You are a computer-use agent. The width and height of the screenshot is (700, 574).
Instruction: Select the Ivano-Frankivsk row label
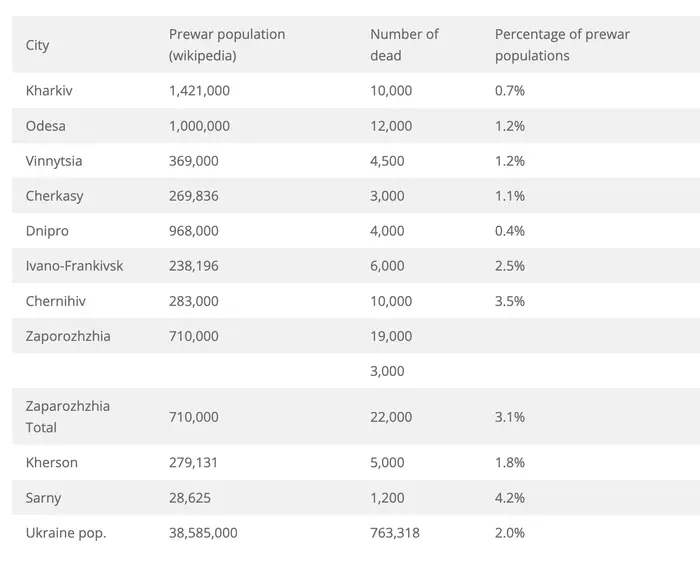click(x=75, y=266)
